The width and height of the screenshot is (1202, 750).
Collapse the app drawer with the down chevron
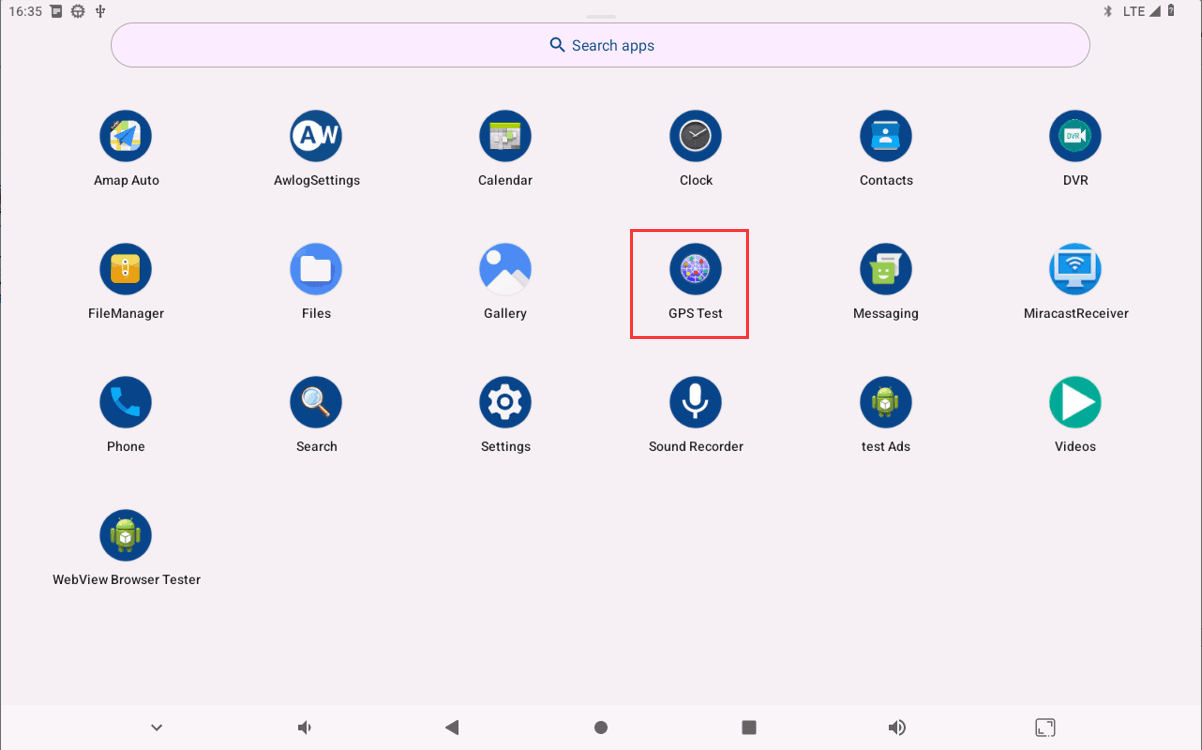[156, 727]
